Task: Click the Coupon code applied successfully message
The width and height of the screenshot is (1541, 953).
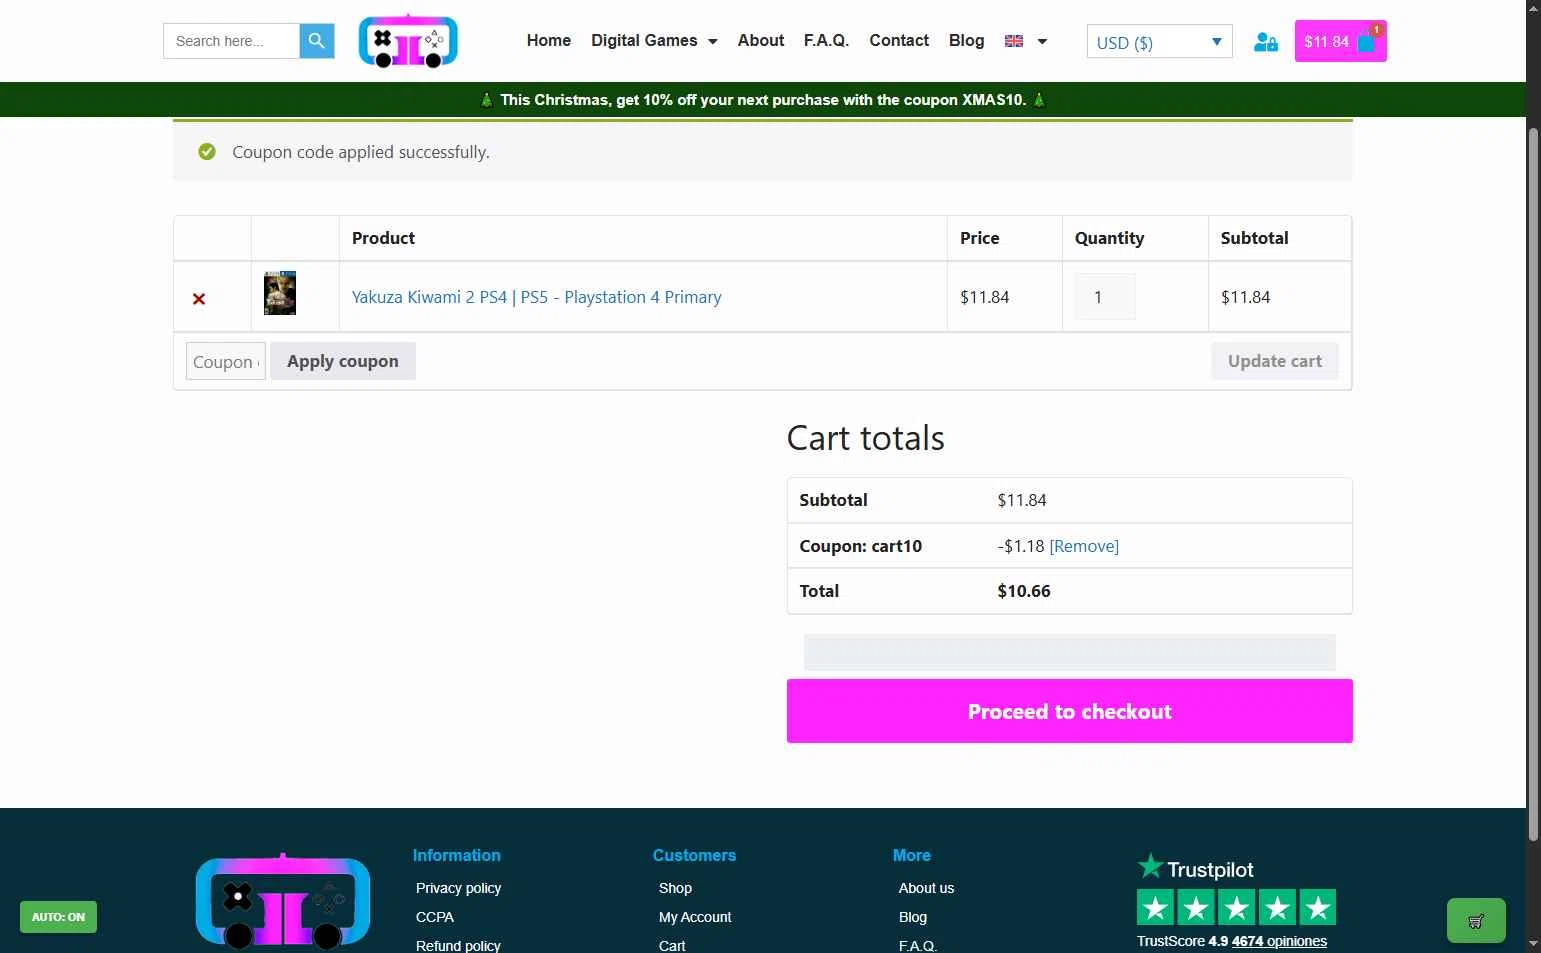Action: tap(361, 152)
